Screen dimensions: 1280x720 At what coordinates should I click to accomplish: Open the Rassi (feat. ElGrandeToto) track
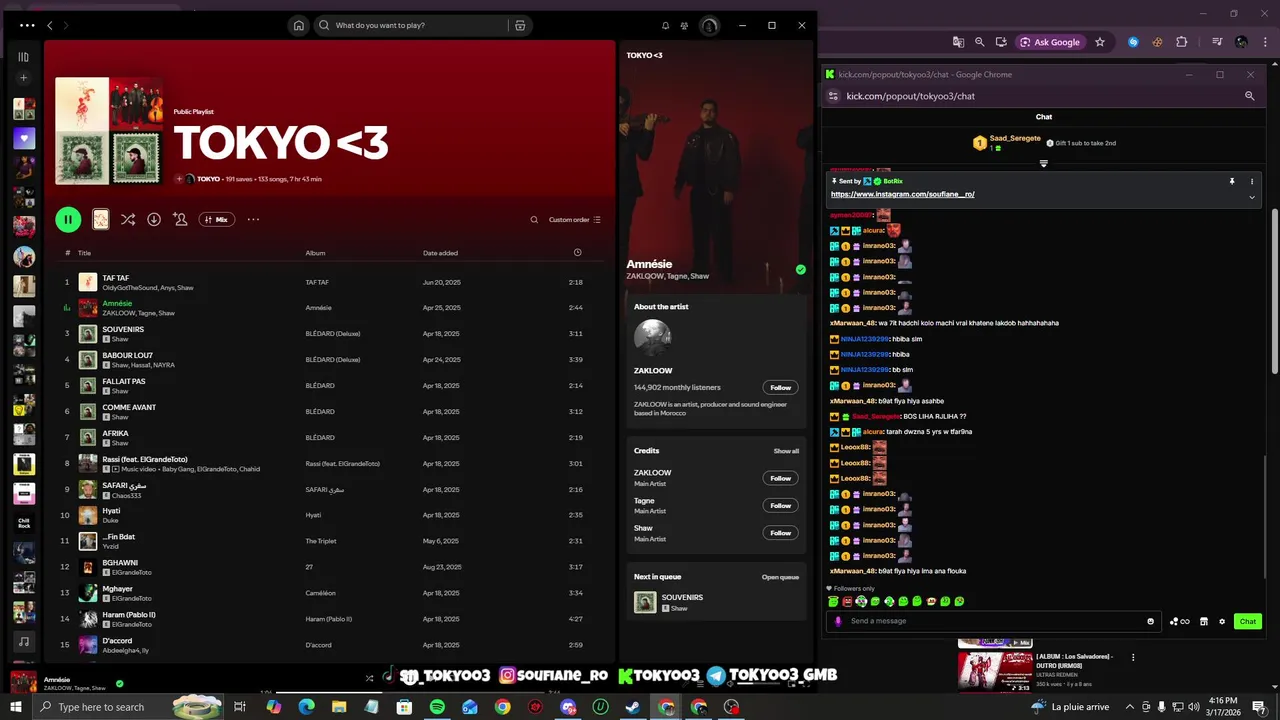point(145,459)
